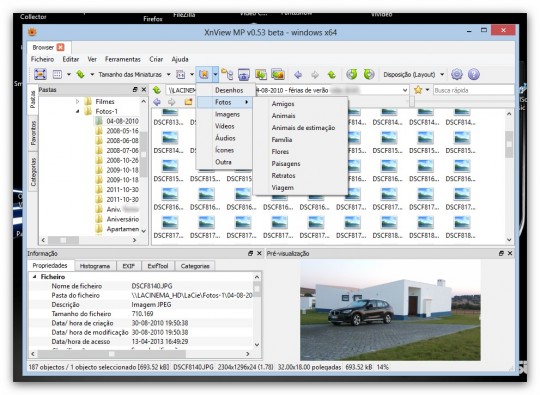Open Disposição (Layout) dropdown

coord(413,74)
